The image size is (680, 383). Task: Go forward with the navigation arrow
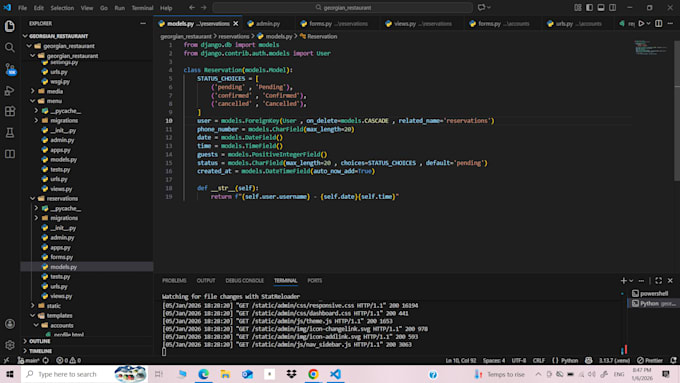coord(203,7)
